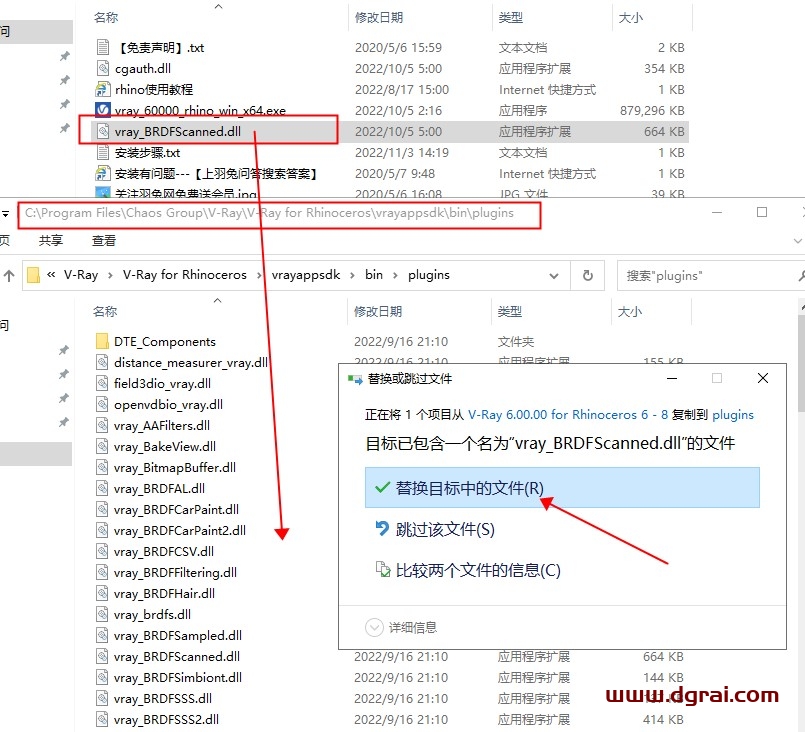Open the rhino使用教程 internet shortcut icon

pyautogui.click(x=102, y=89)
